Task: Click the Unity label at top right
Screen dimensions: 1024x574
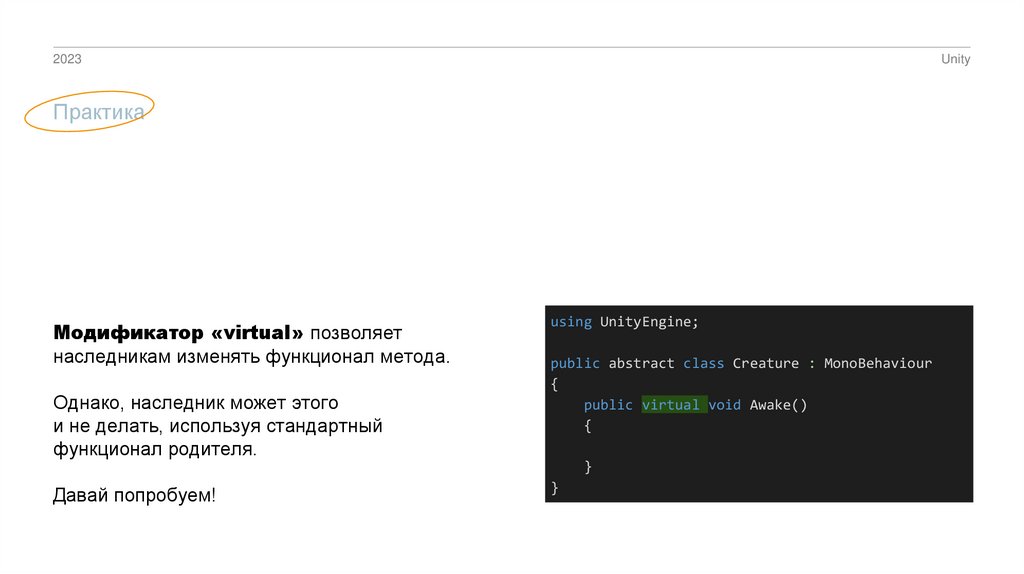Action: pos(955,60)
